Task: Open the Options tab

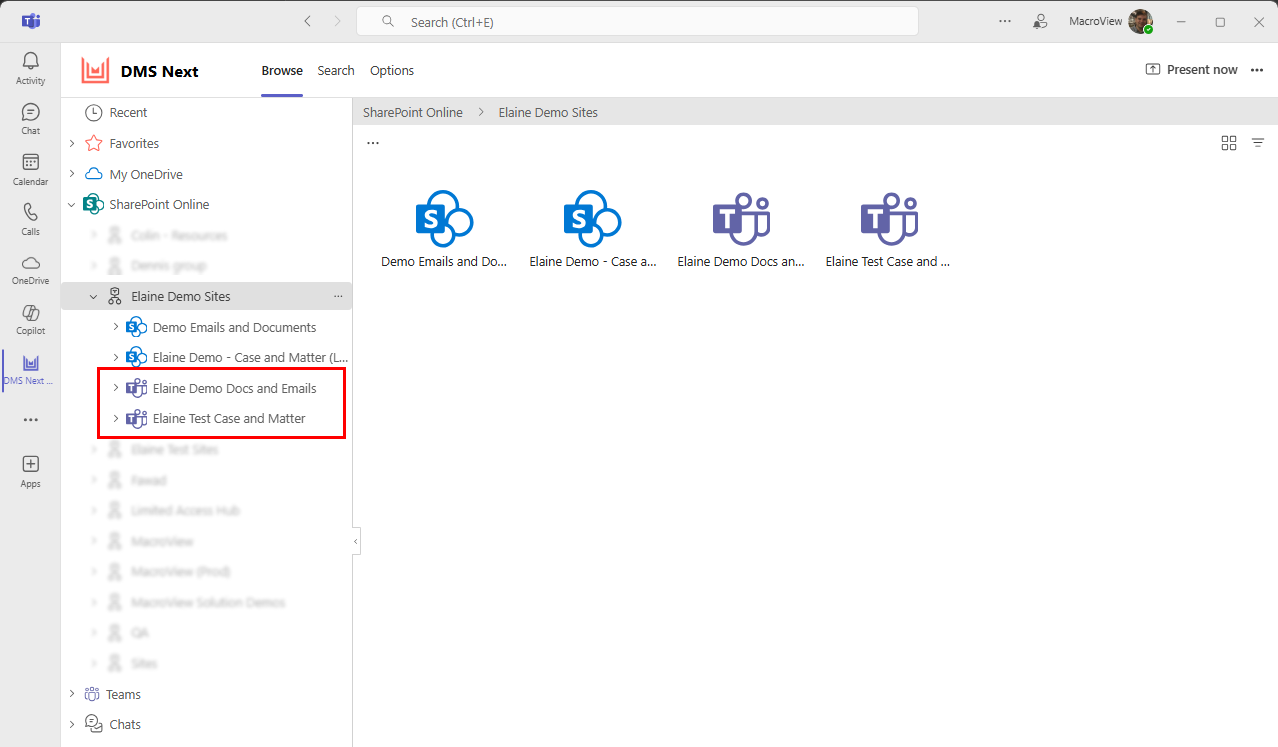Action: [x=392, y=71]
